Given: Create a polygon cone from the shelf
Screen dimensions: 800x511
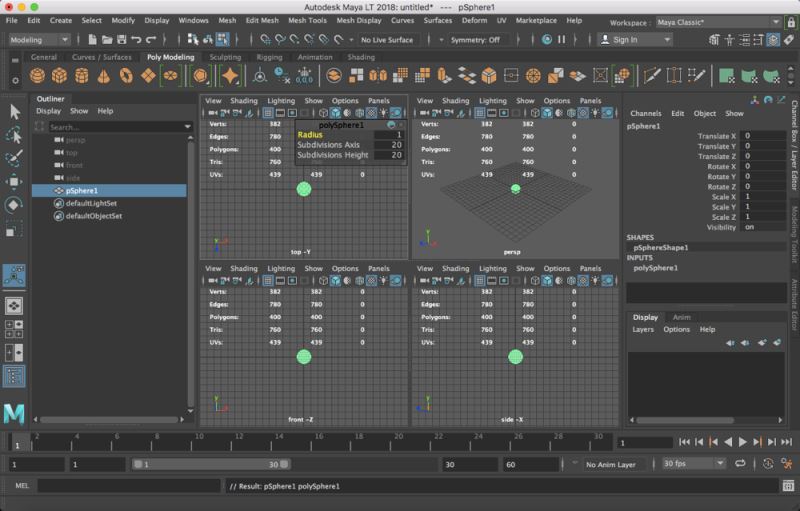Looking at the screenshot, I should [104, 76].
